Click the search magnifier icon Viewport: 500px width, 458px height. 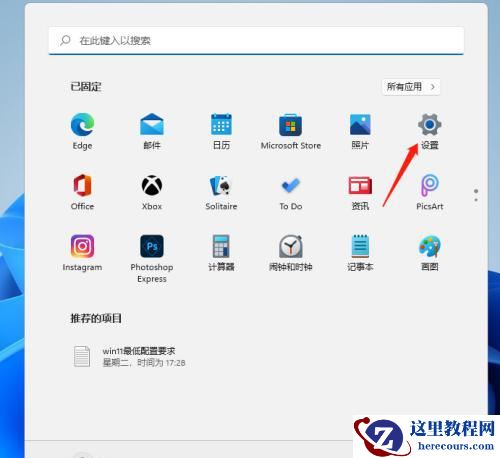click(65, 40)
